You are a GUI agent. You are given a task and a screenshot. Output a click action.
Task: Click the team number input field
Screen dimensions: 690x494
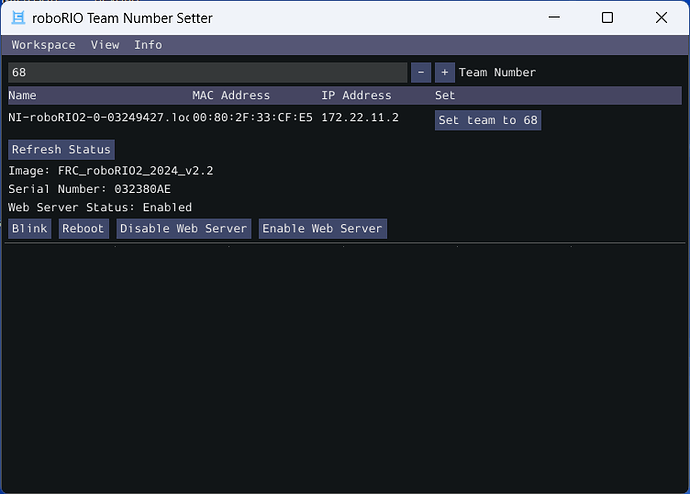tap(207, 72)
